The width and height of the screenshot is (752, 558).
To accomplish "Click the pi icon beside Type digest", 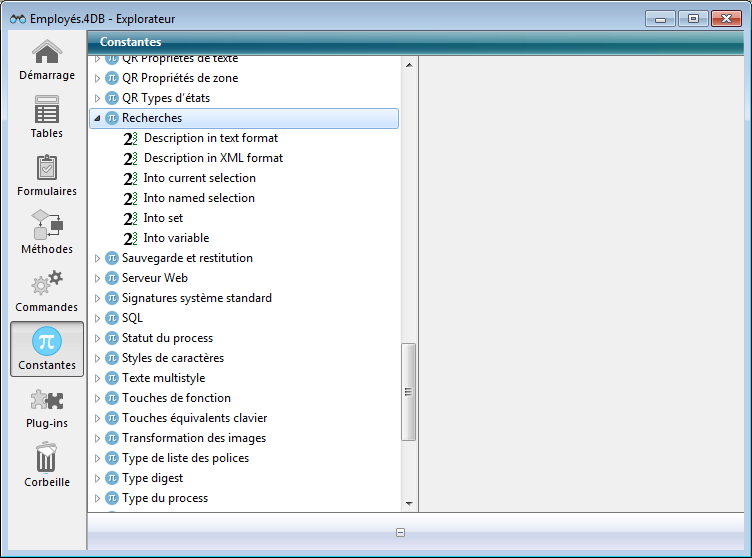I will click(112, 478).
